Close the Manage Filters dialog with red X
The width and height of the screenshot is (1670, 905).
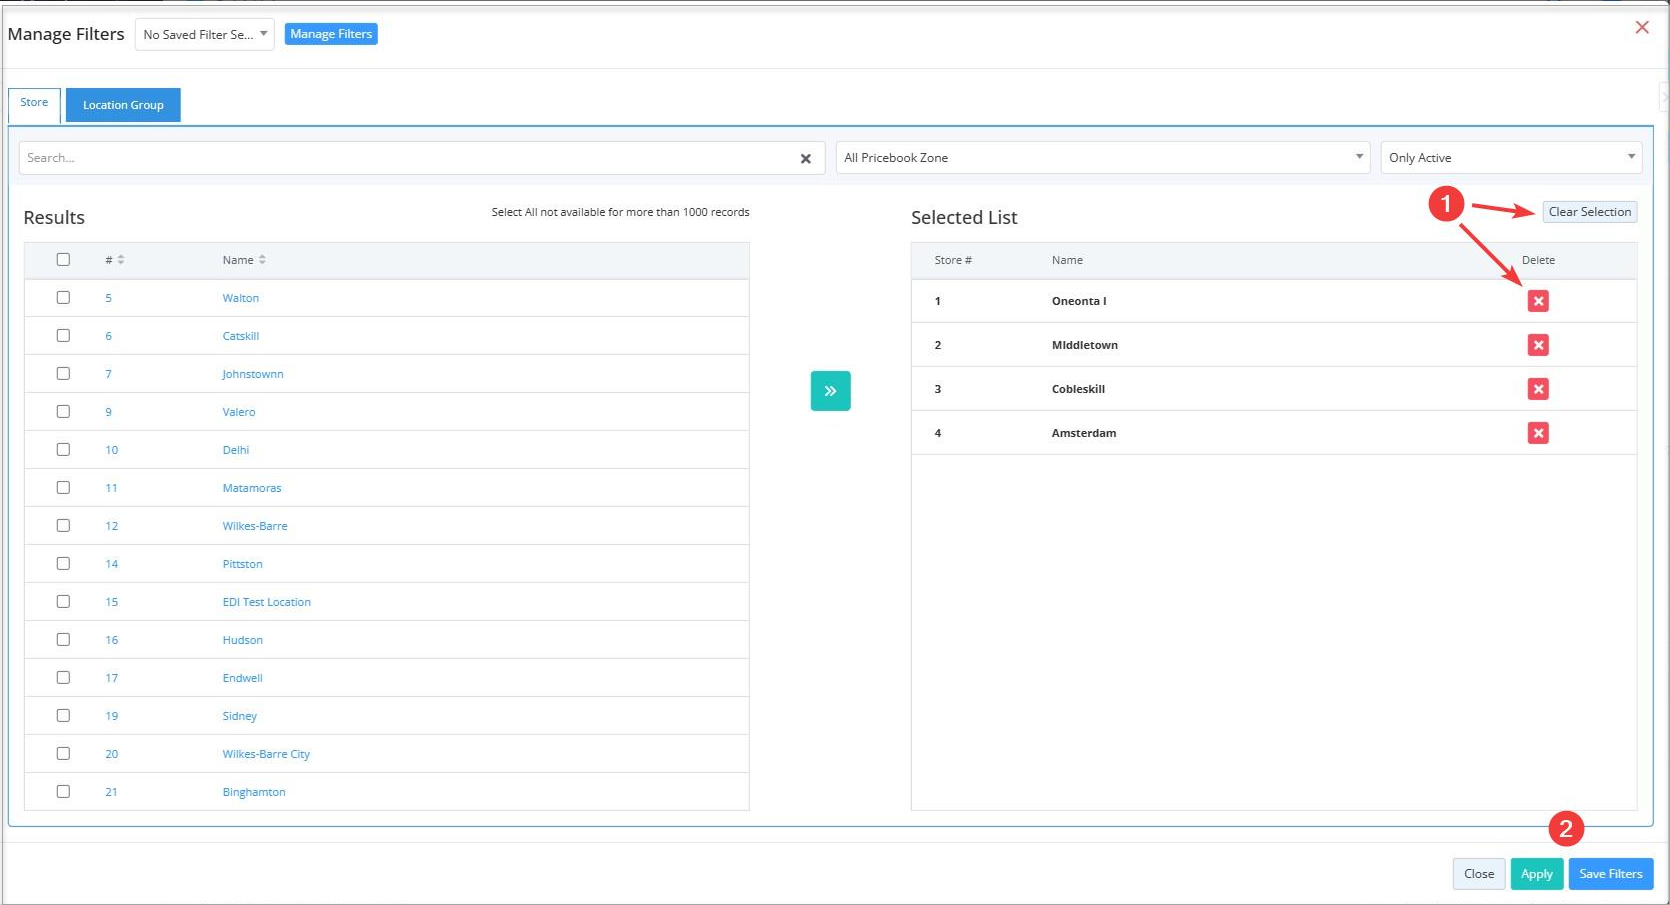tap(1642, 28)
